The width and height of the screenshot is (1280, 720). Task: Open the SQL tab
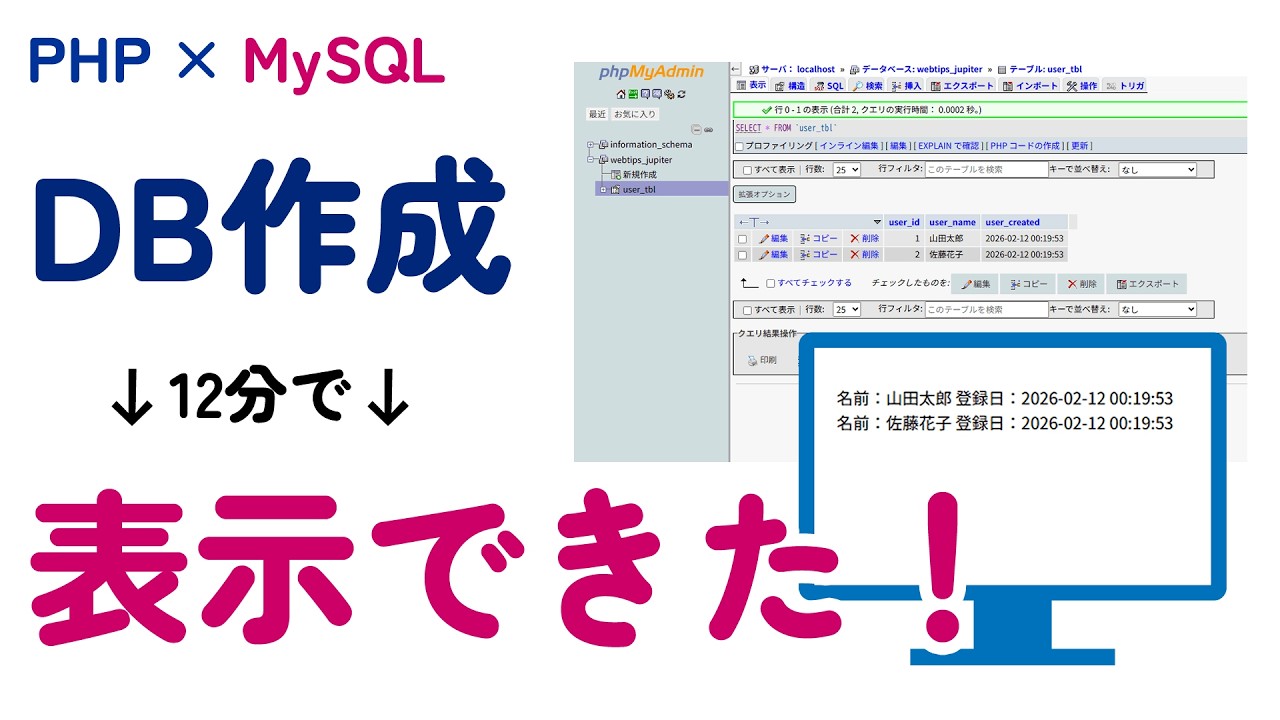[x=828, y=86]
